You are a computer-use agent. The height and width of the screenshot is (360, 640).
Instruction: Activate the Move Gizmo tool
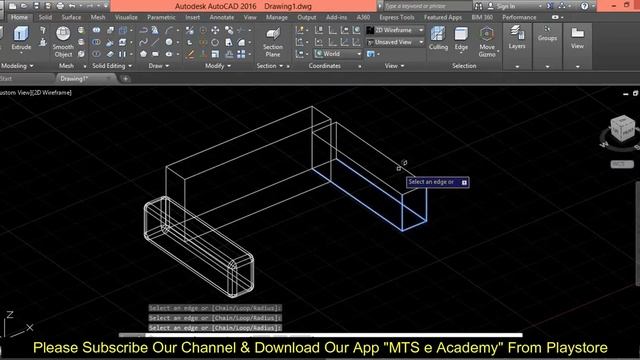(x=487, y=42)
